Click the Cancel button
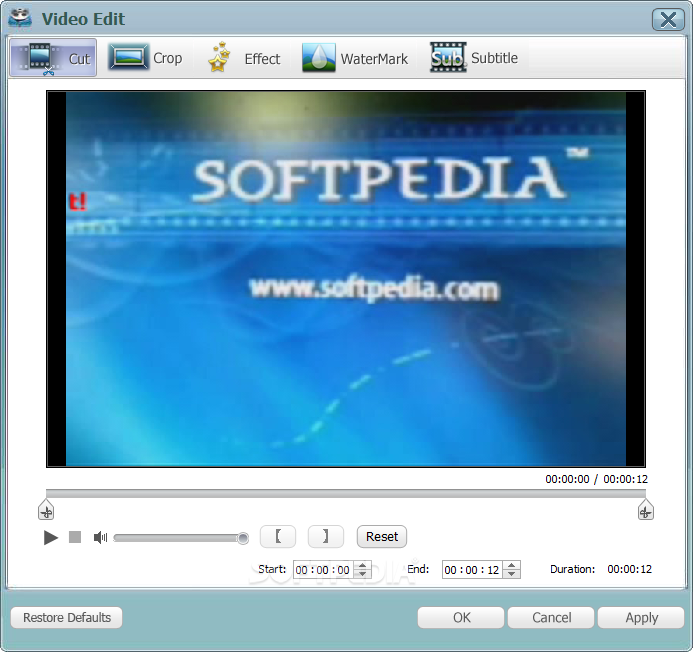Screen dimensions: 693x652 (551, 618)
